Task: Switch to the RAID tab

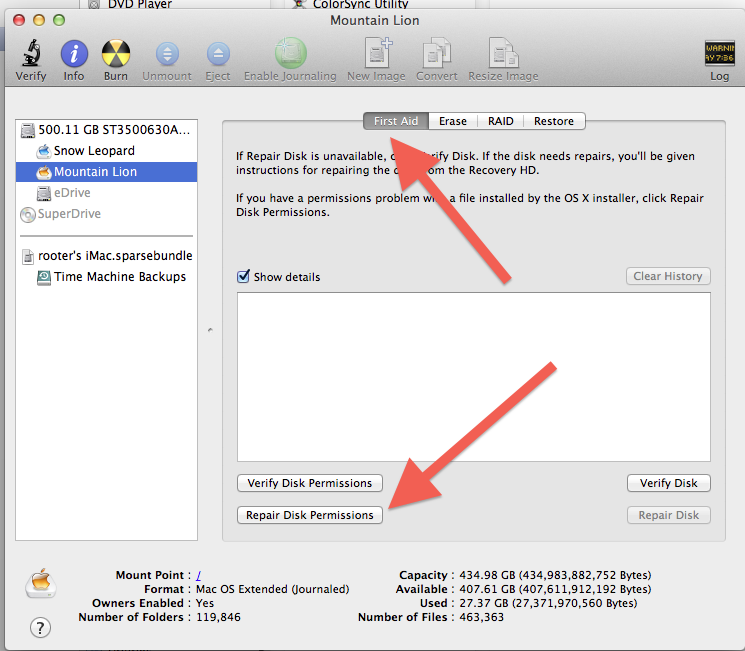Action: [501, 121]
